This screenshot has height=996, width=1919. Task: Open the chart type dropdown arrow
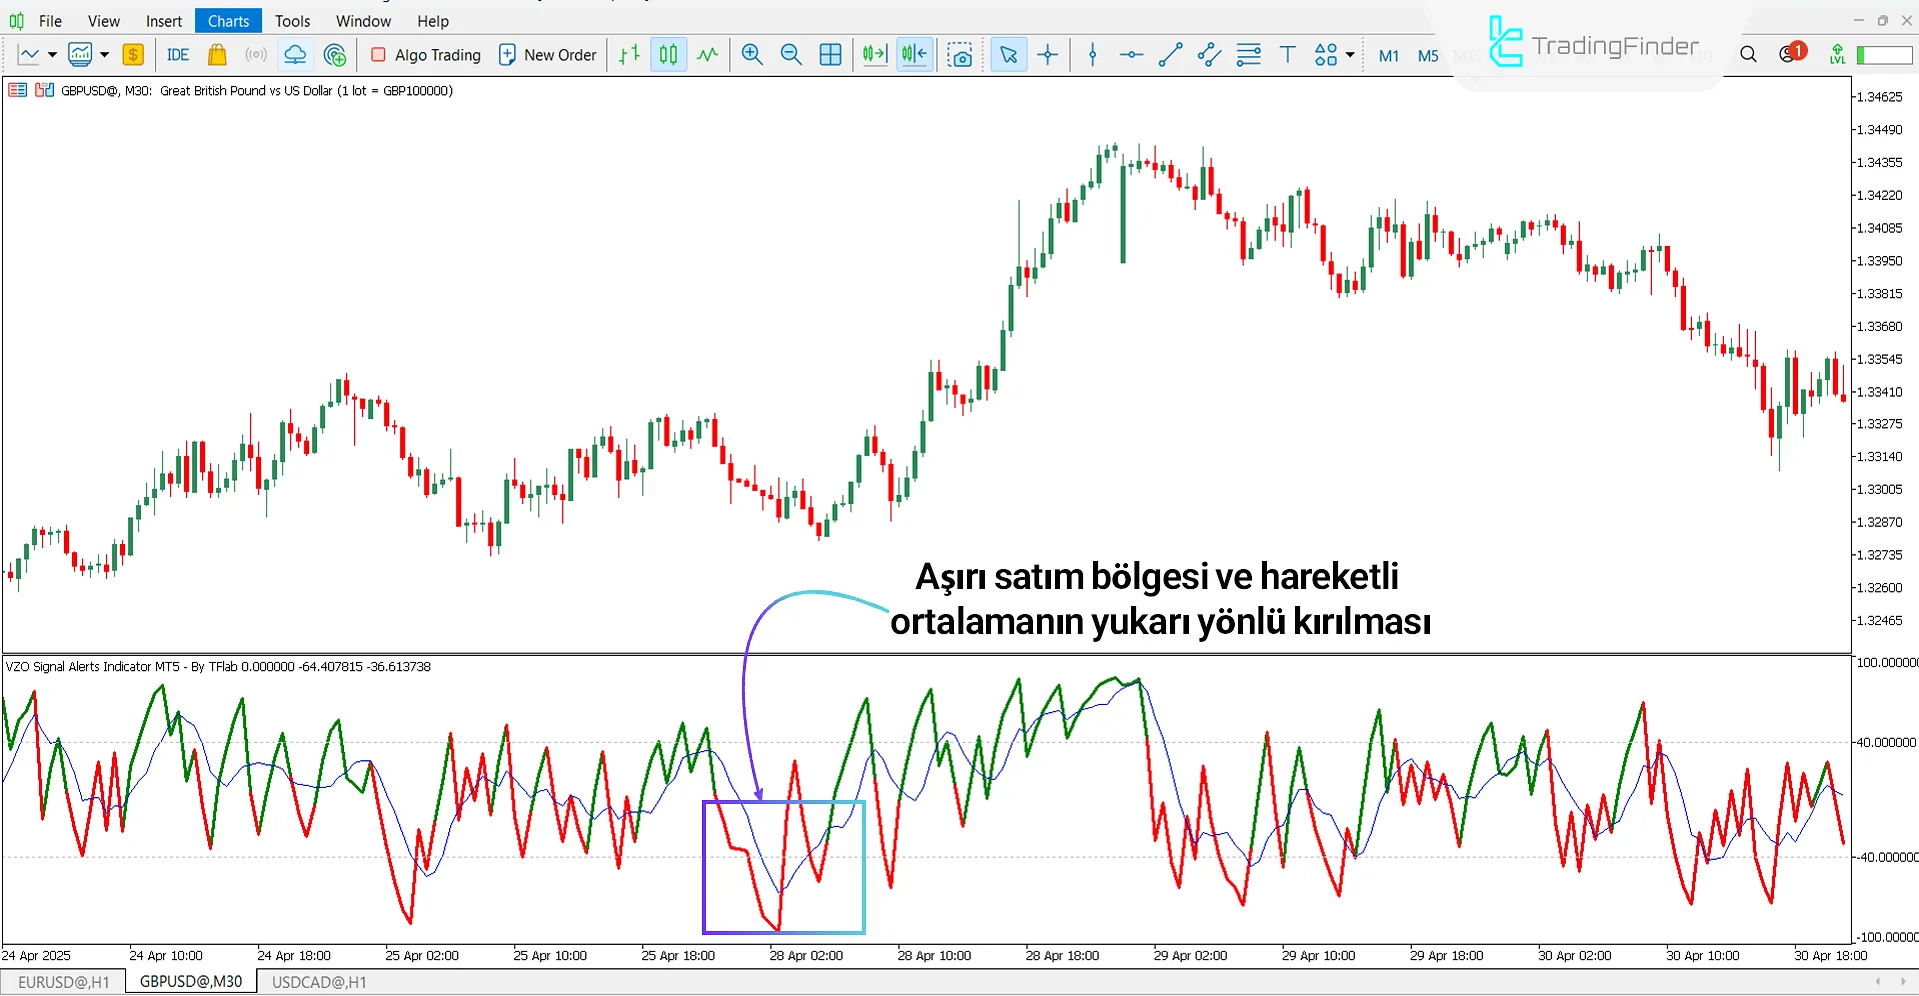pos(52,55)
